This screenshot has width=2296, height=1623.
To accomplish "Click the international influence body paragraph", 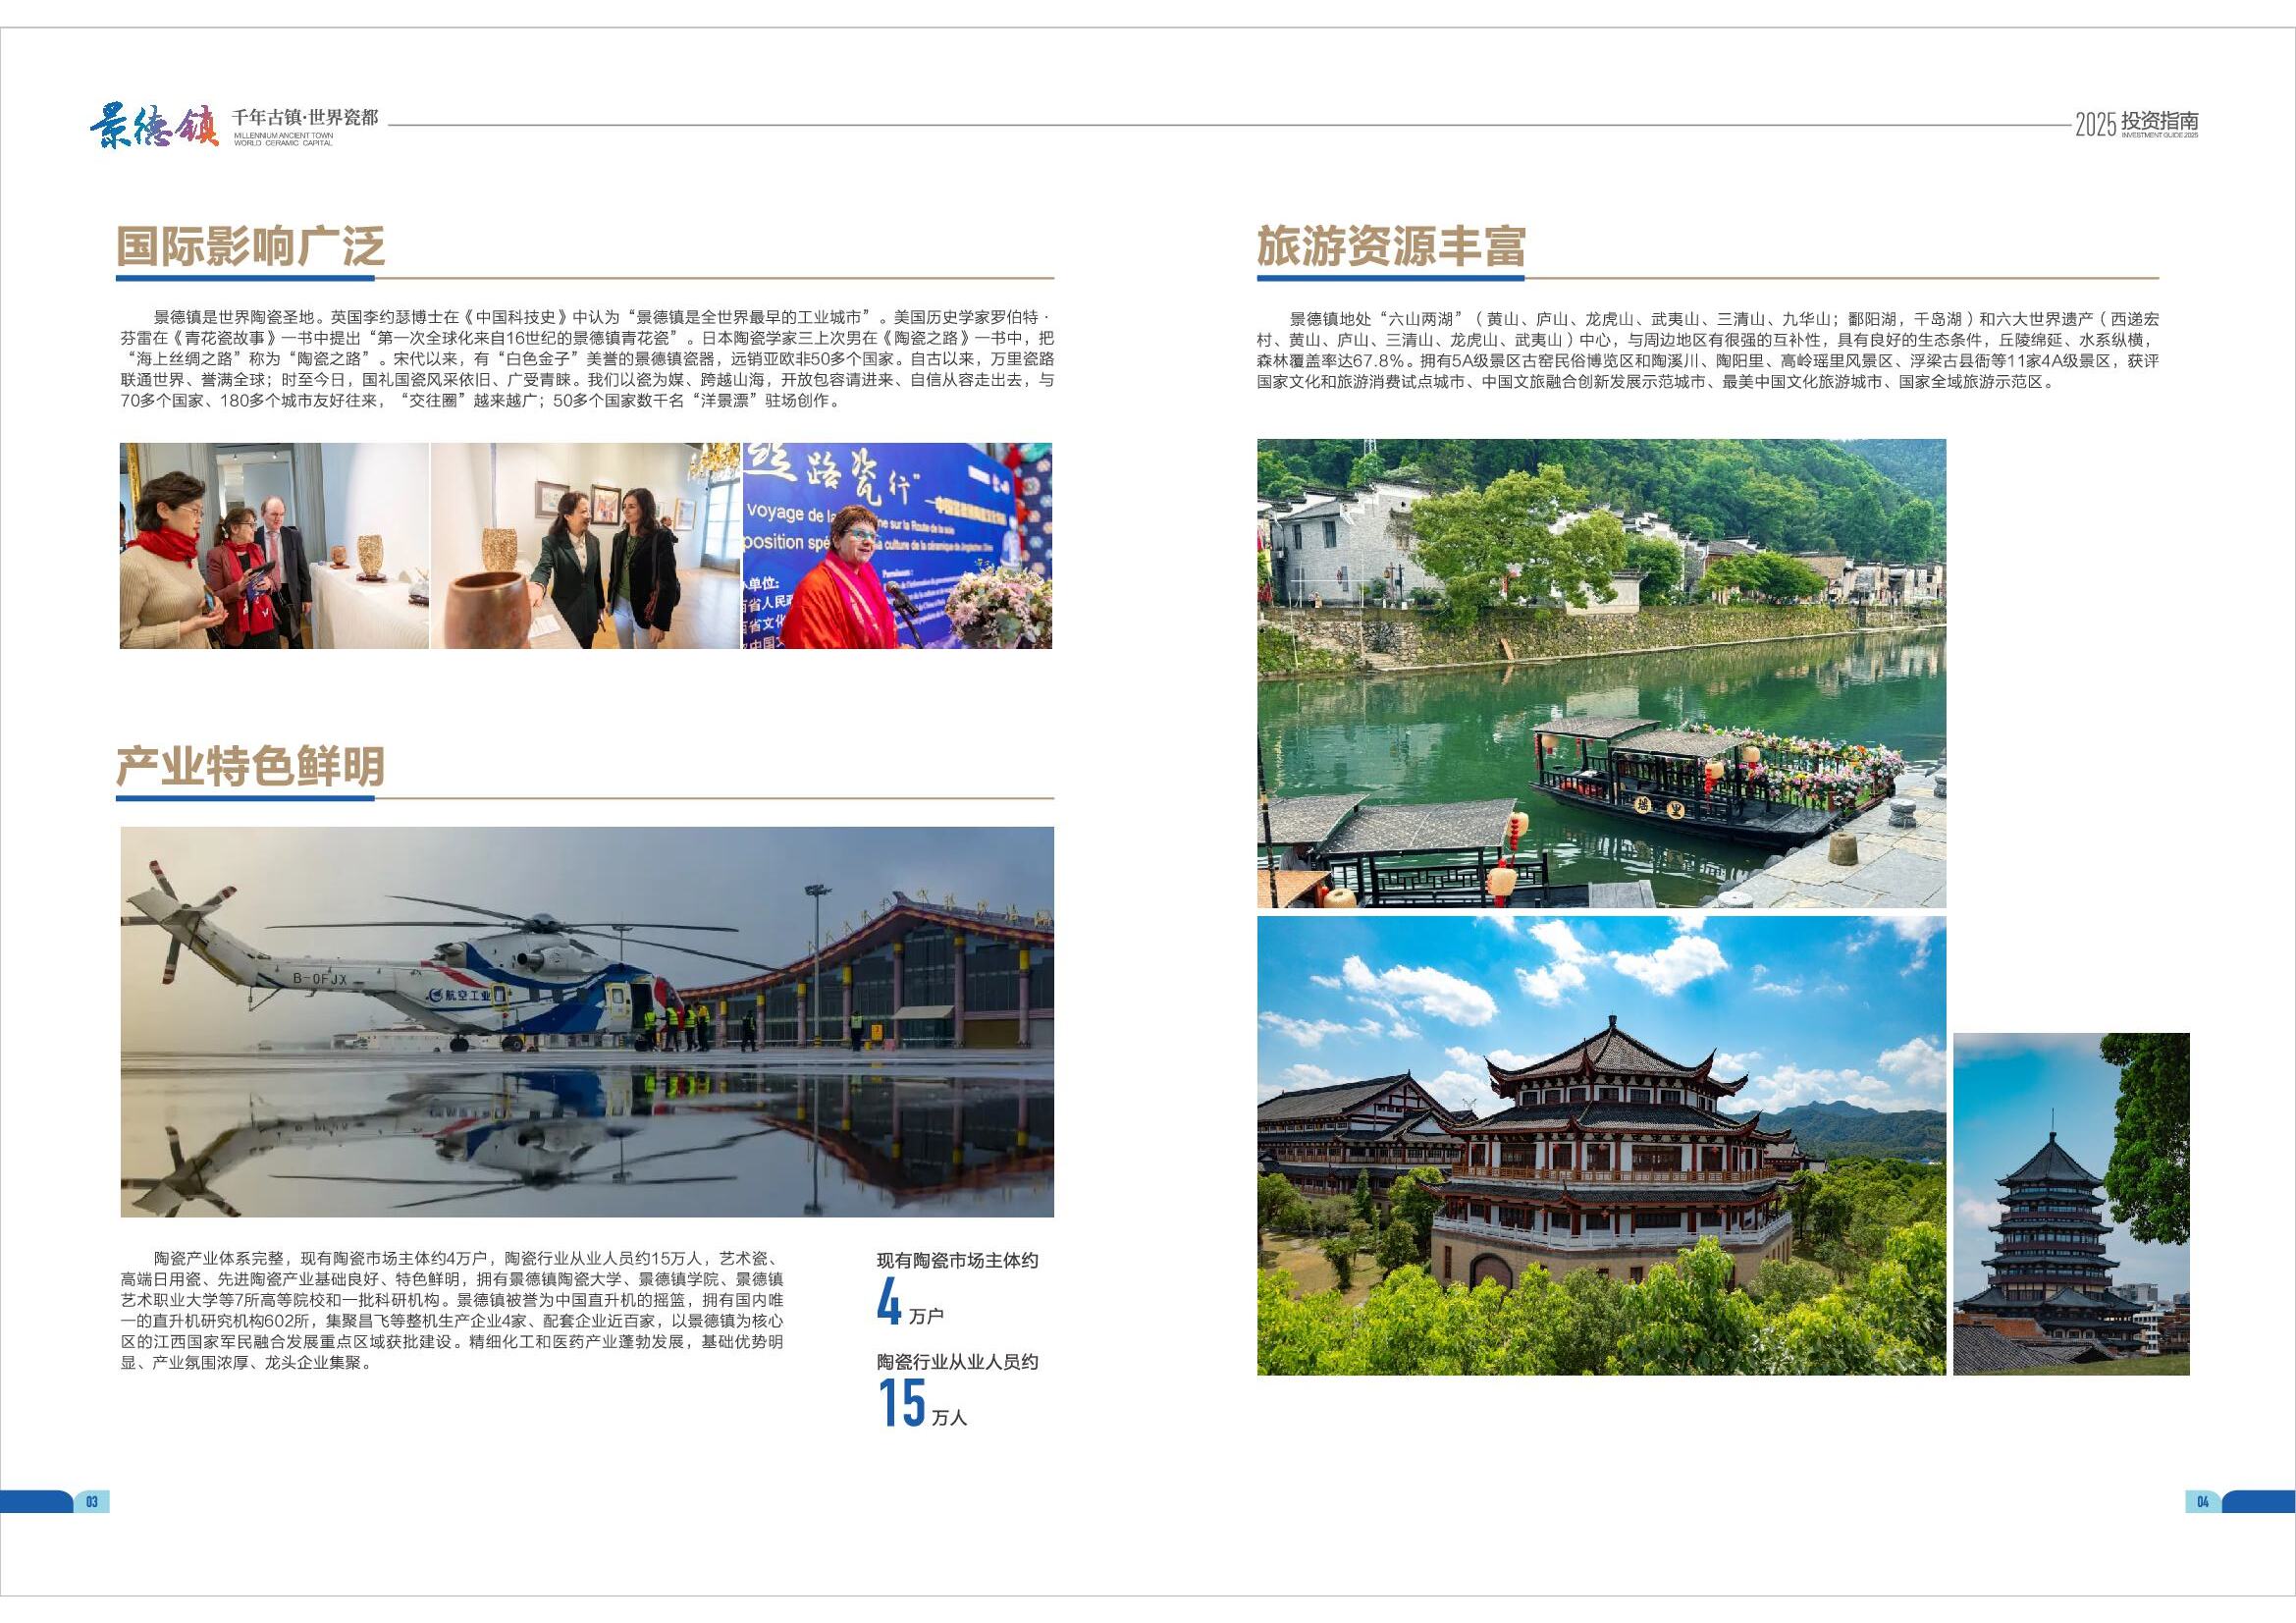I will [x=587, y=359].
